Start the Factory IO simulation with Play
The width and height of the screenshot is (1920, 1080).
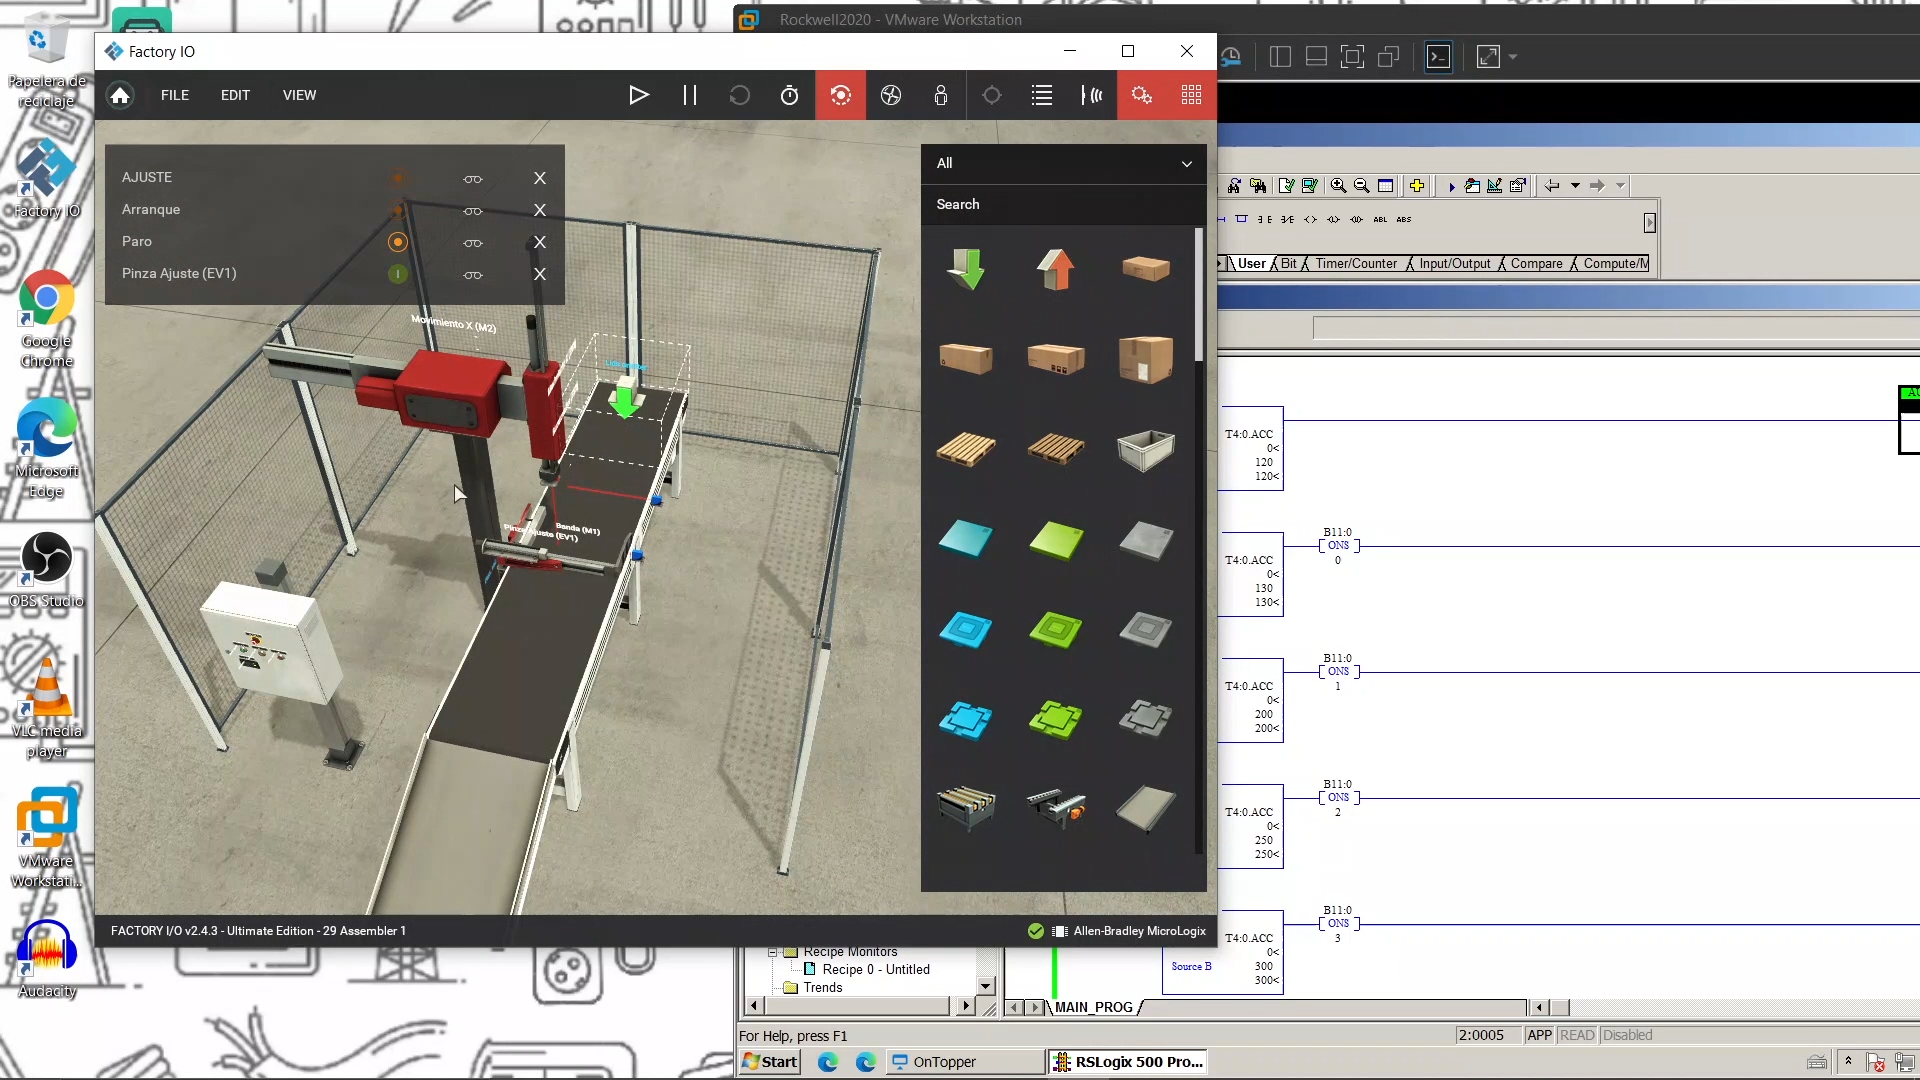point(639,95)
